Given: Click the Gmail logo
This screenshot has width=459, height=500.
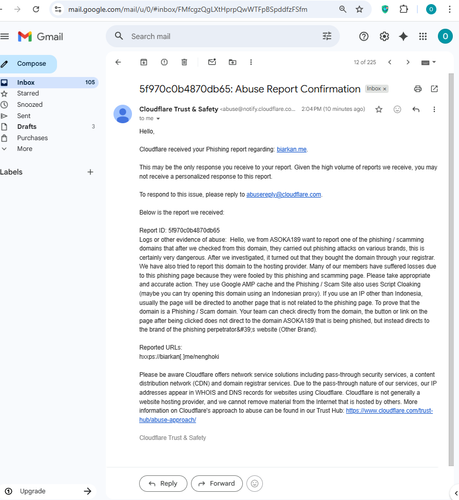Looking at the screenshot, I should [x=40, y=36].
